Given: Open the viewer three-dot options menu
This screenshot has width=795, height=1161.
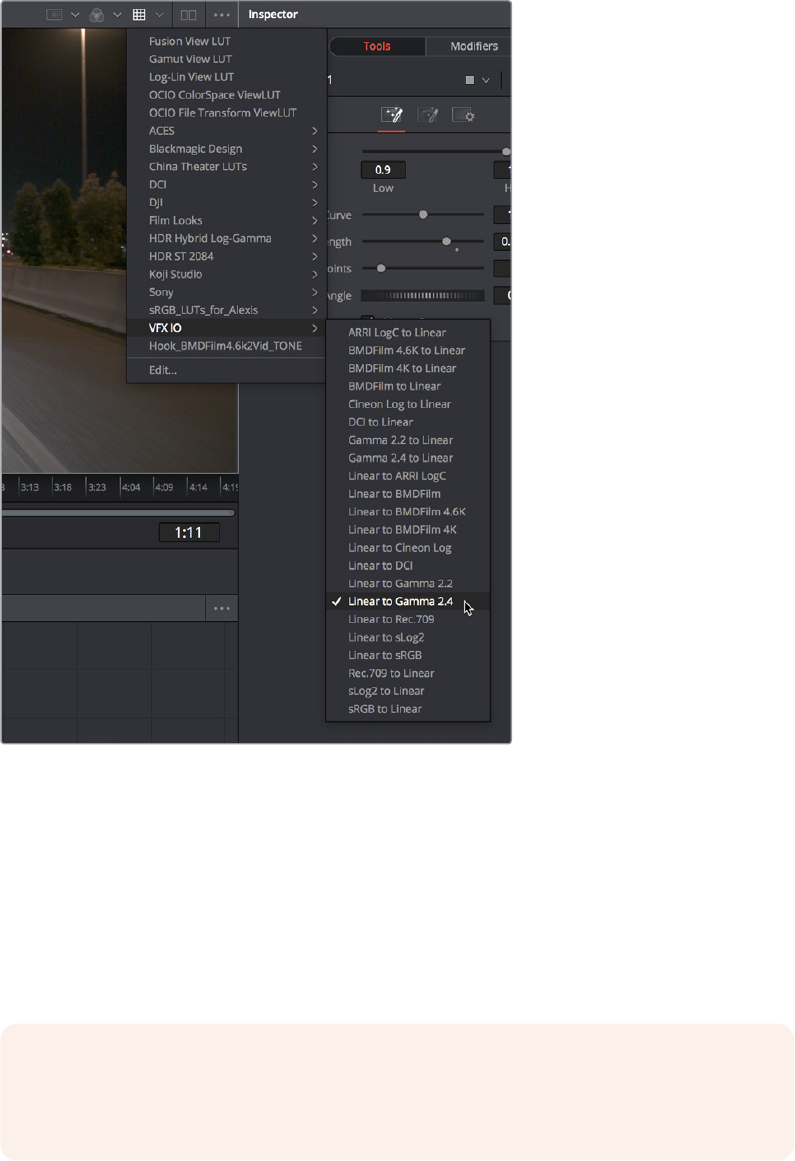Looking at the screenshot, I should (x=221, y=14).
